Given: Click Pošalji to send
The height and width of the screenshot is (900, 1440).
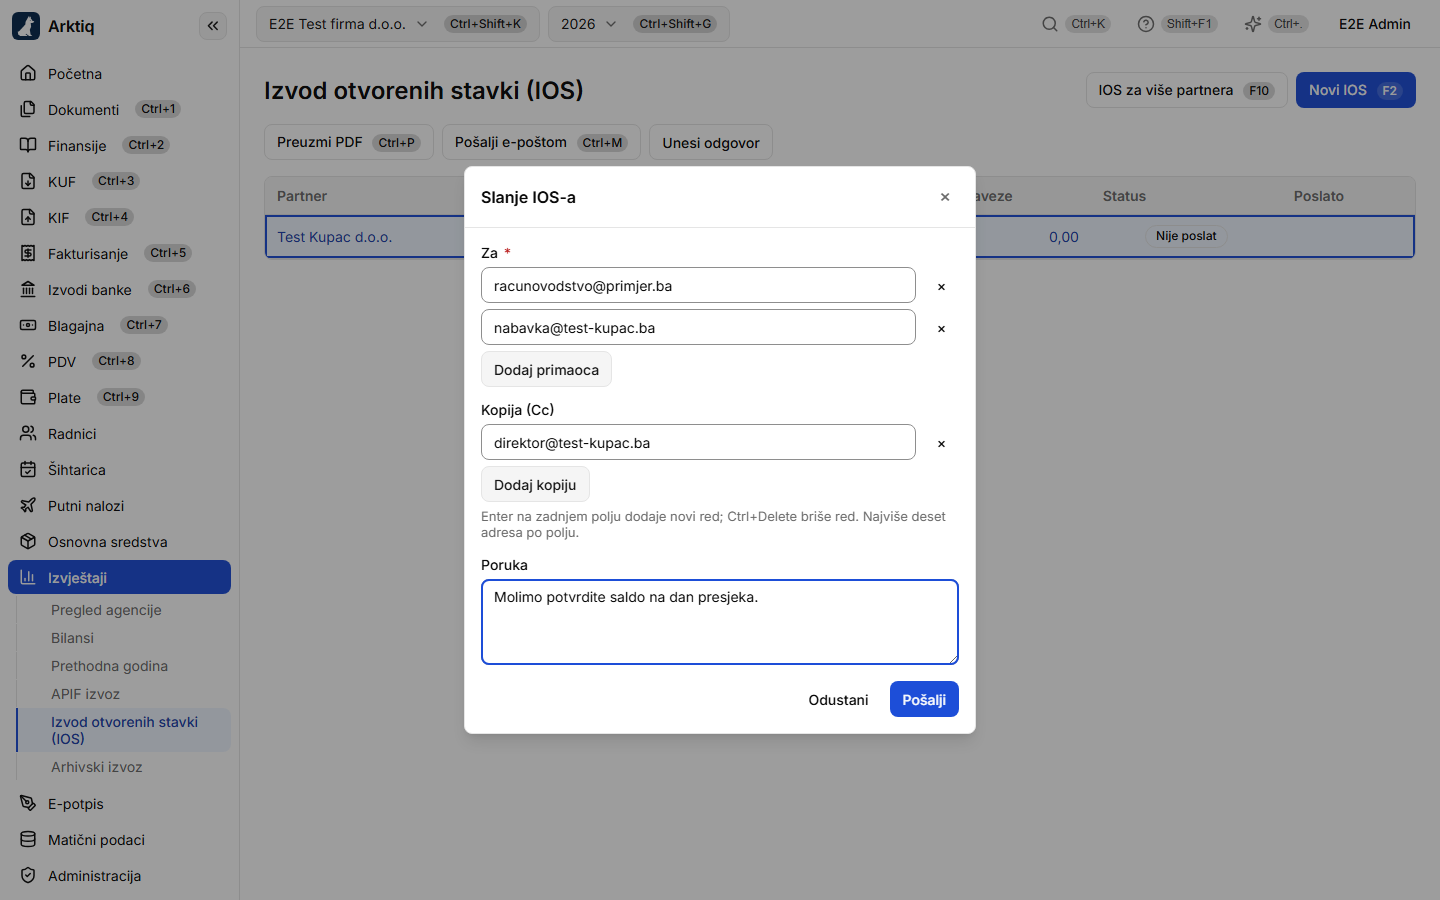Looking at the screenshot, I should click(x=924, y=699).
